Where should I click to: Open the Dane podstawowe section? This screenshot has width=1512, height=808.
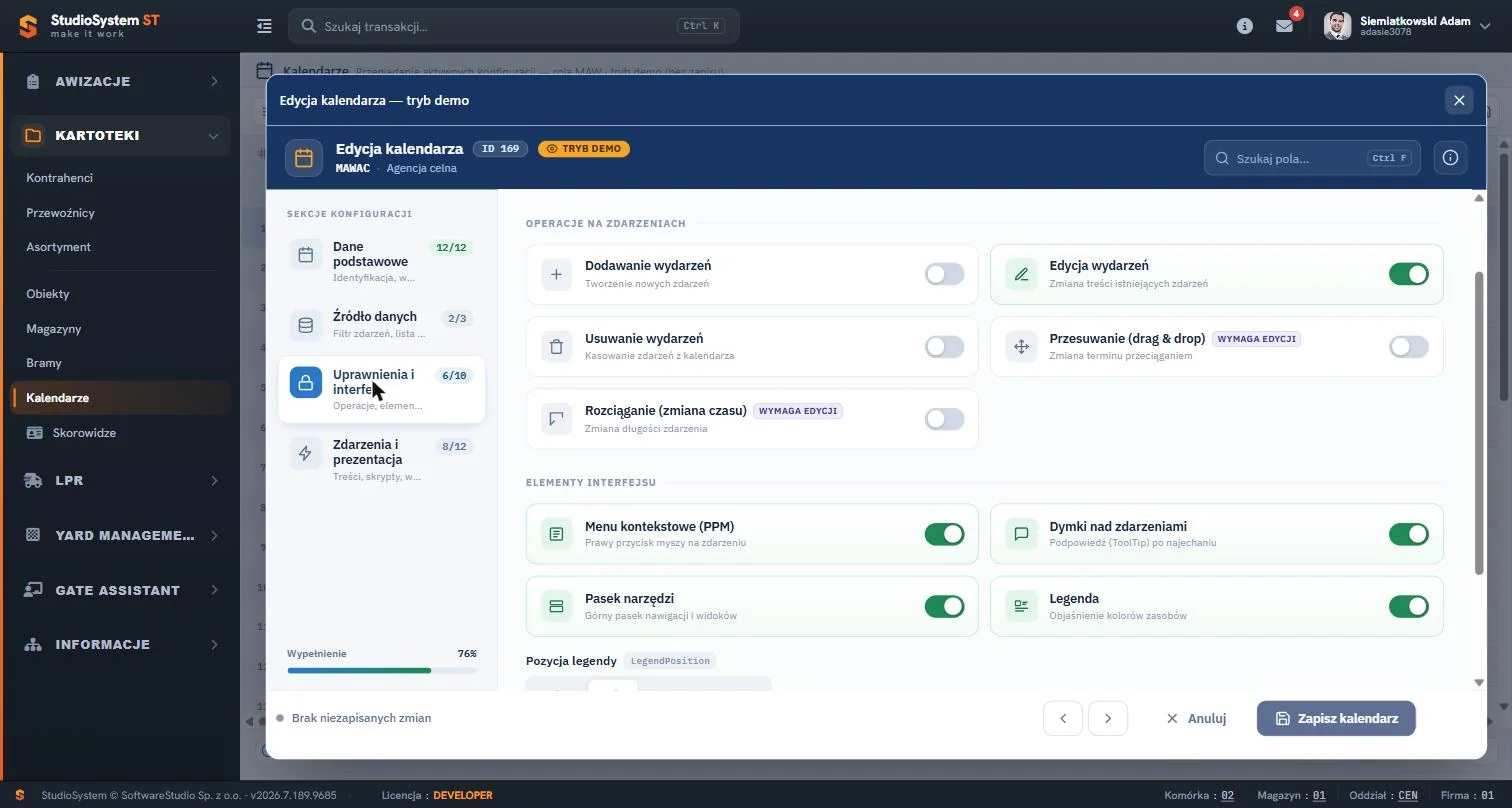pos(381,261)
